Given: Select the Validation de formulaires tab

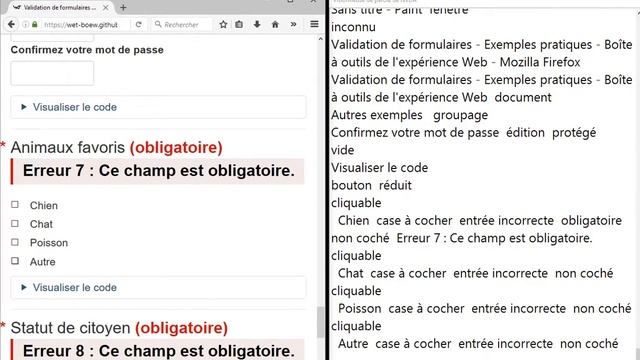Looking at the screenshot, I should (60, 7).
